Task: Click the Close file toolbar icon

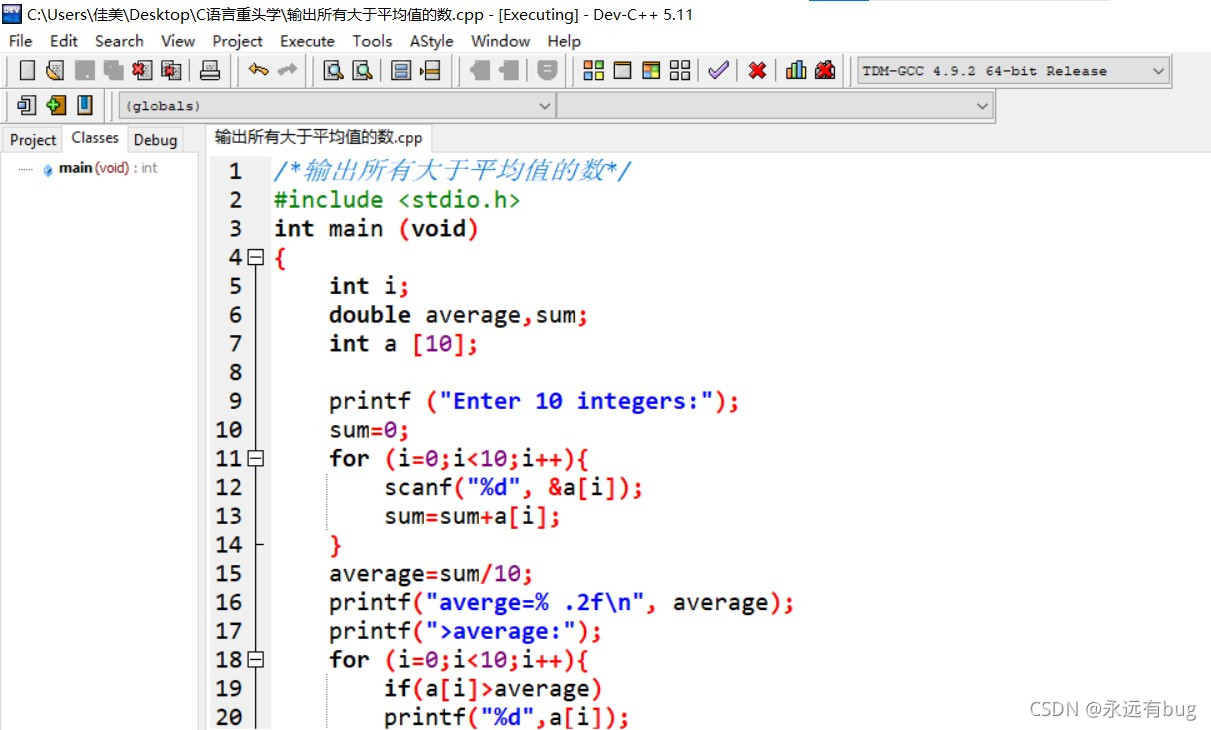Action: pos(142,70)
